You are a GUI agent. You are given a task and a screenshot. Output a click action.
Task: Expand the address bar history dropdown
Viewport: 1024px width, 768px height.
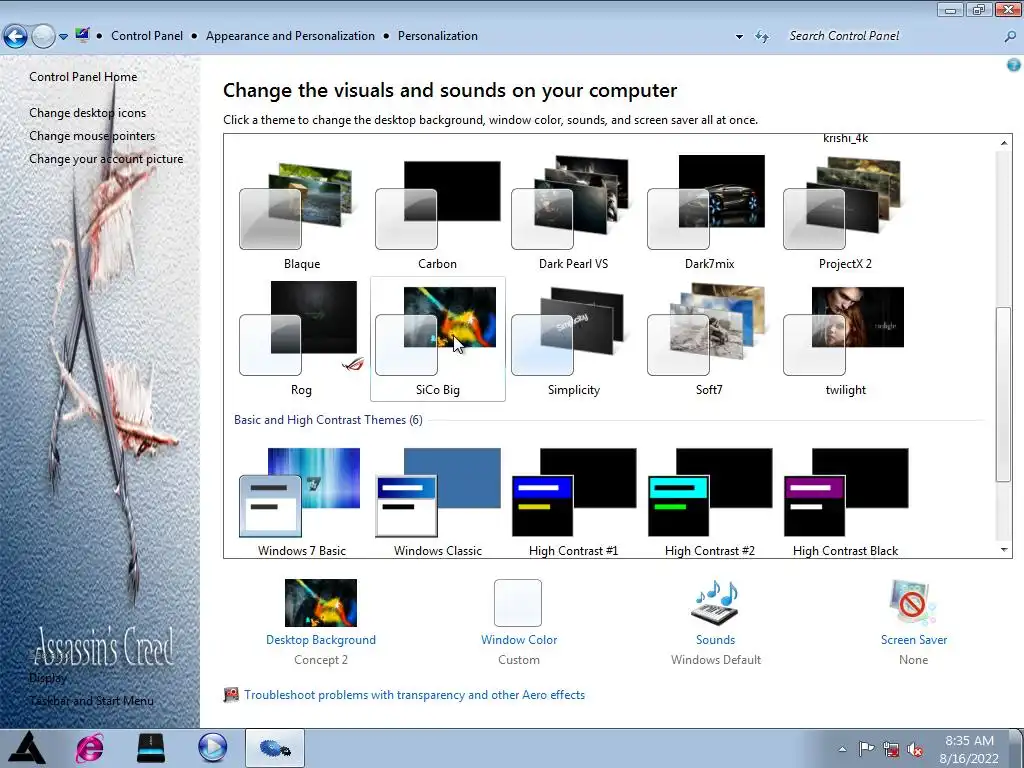click(739, 37)
